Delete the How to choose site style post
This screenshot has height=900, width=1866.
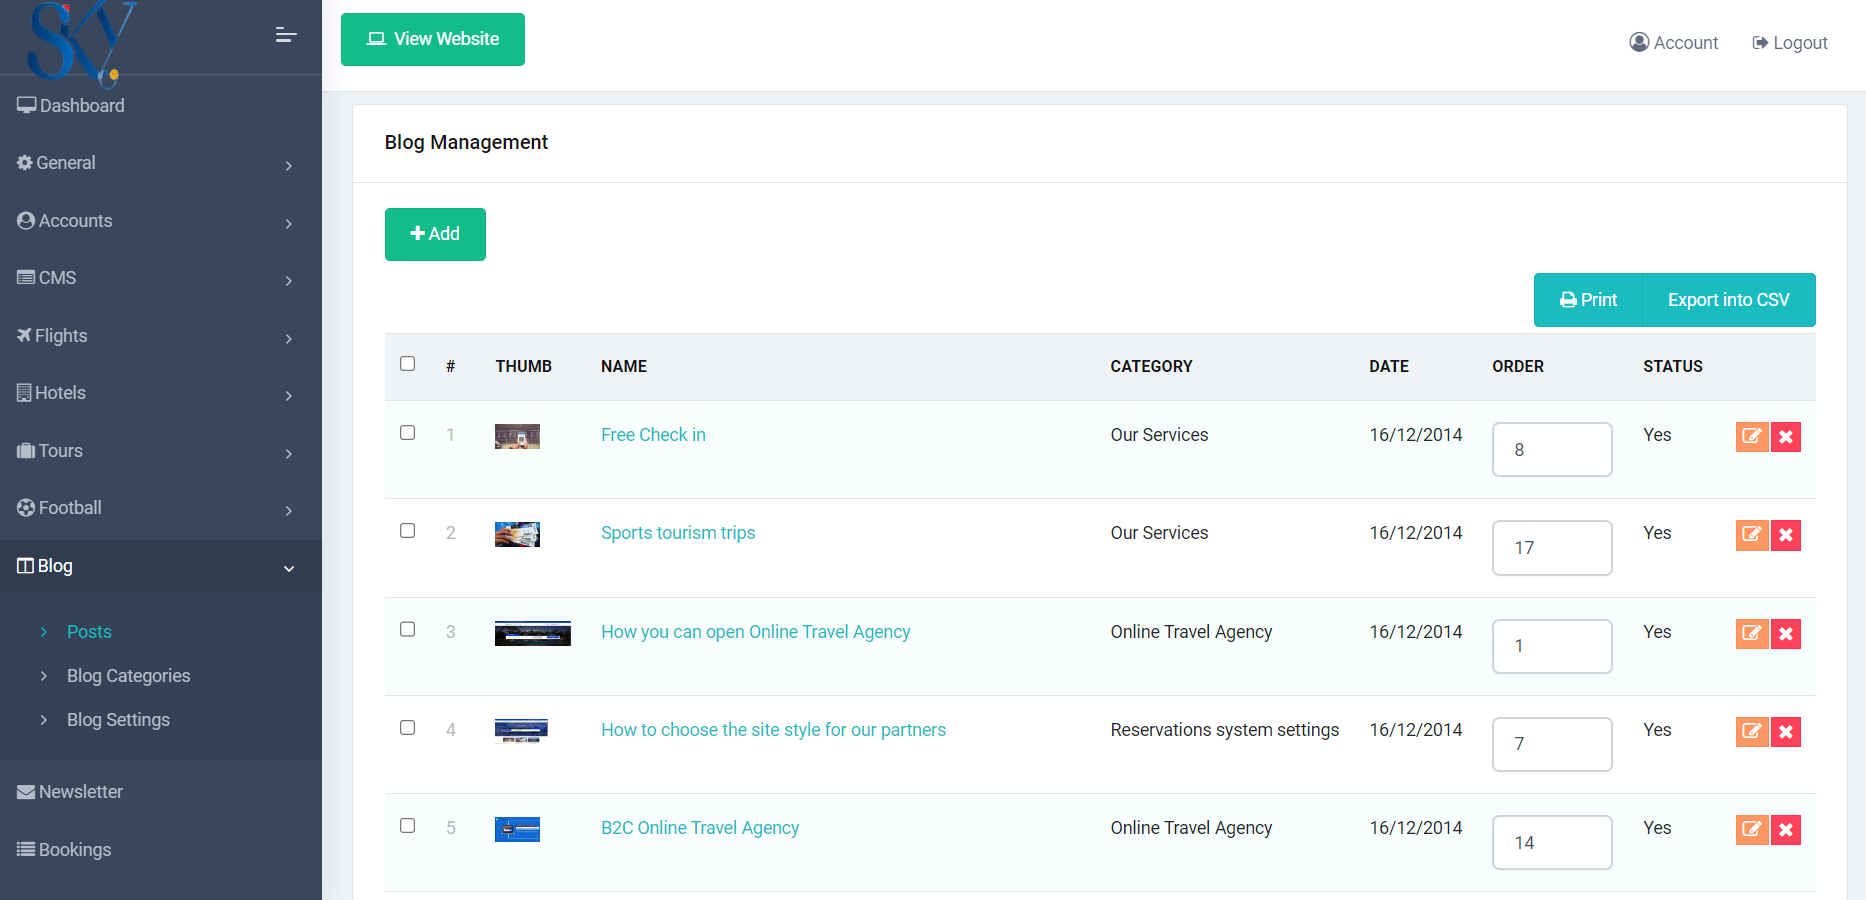(x=1785, y=732)
